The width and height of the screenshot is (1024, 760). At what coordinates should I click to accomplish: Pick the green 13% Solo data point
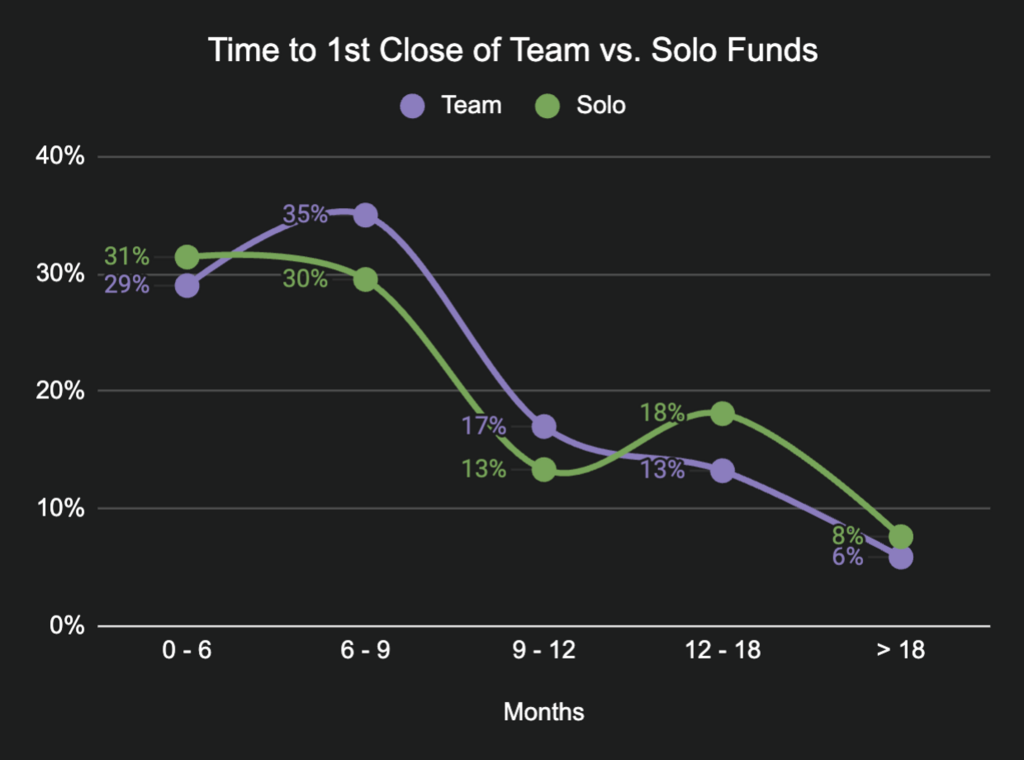click(544, 469)
